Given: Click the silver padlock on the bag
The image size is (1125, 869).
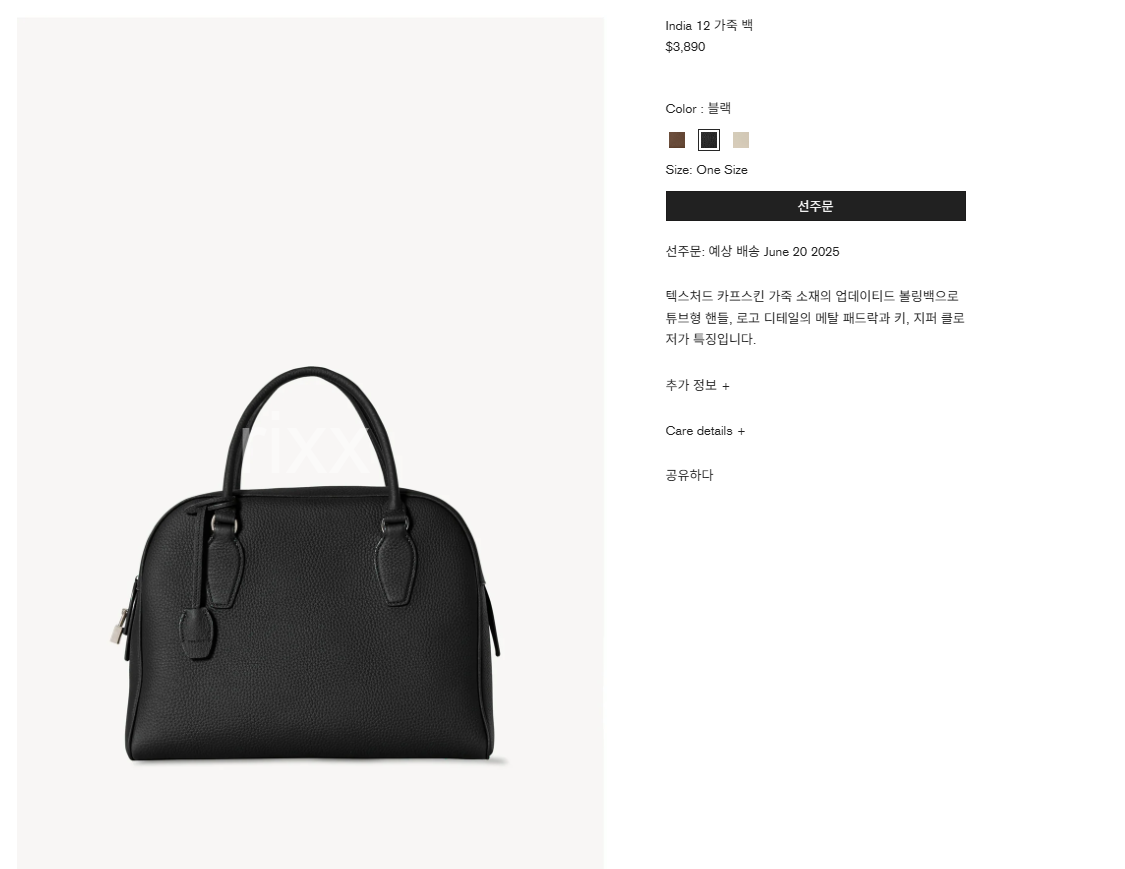Looking at the screenshot, I should tap(118, 627).
